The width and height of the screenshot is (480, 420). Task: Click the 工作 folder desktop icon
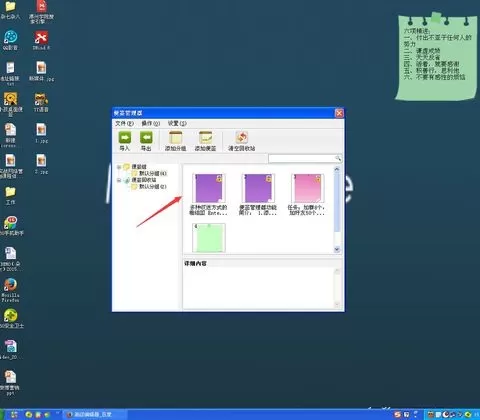[x=10, y=192]
